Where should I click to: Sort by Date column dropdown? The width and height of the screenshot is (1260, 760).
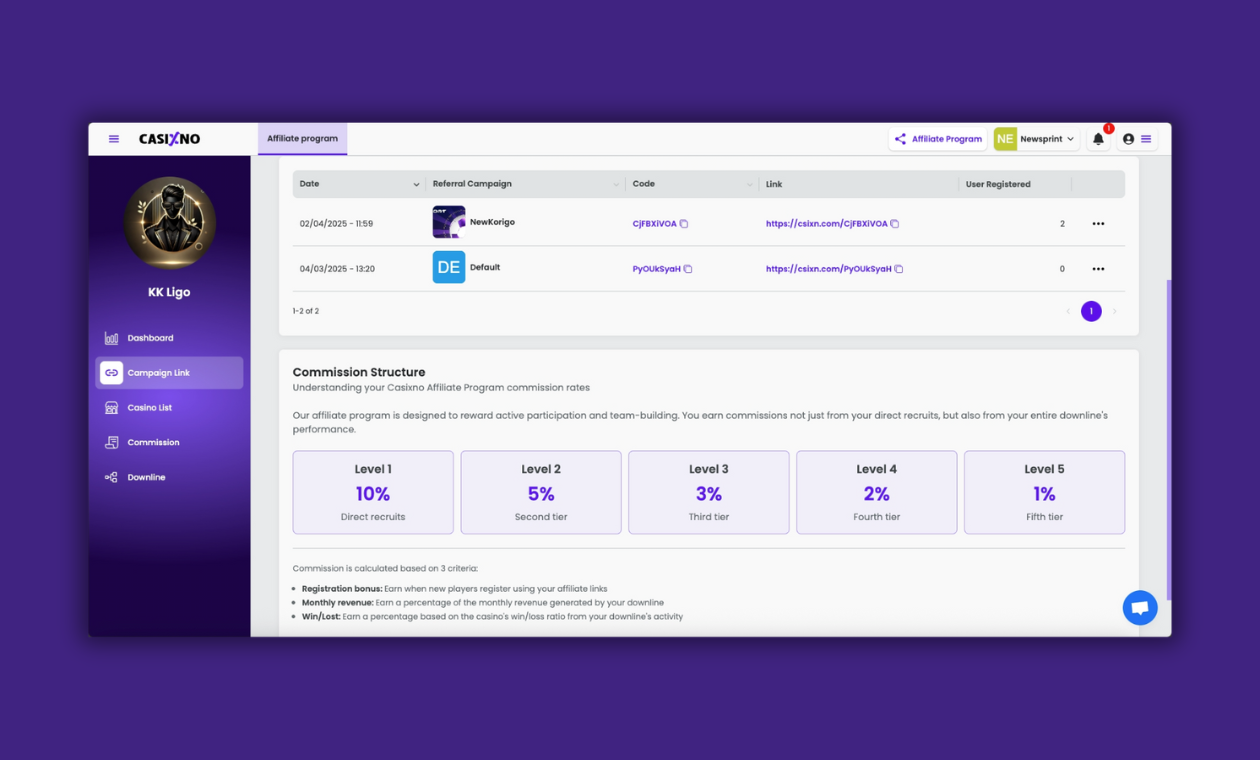coord(416,184)
